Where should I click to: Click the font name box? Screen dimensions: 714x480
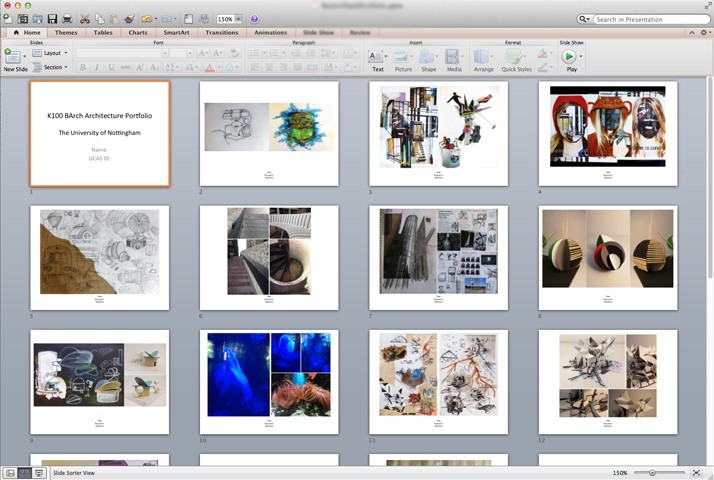pyautogui.click(x=122, y=53)
